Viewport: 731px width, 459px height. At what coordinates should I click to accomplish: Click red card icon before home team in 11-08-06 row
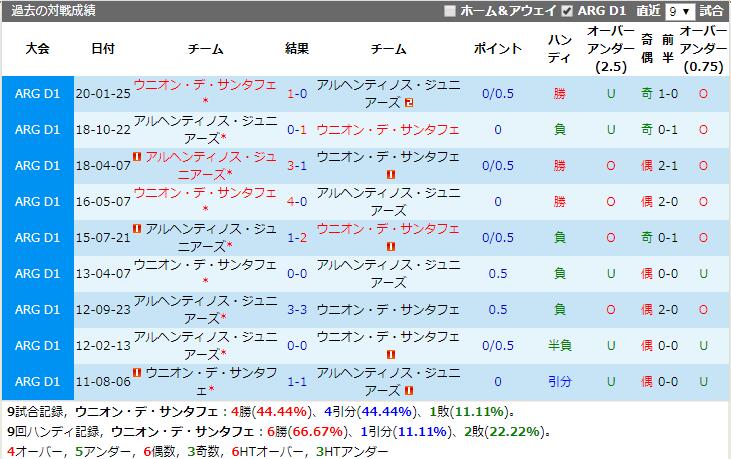137,372
